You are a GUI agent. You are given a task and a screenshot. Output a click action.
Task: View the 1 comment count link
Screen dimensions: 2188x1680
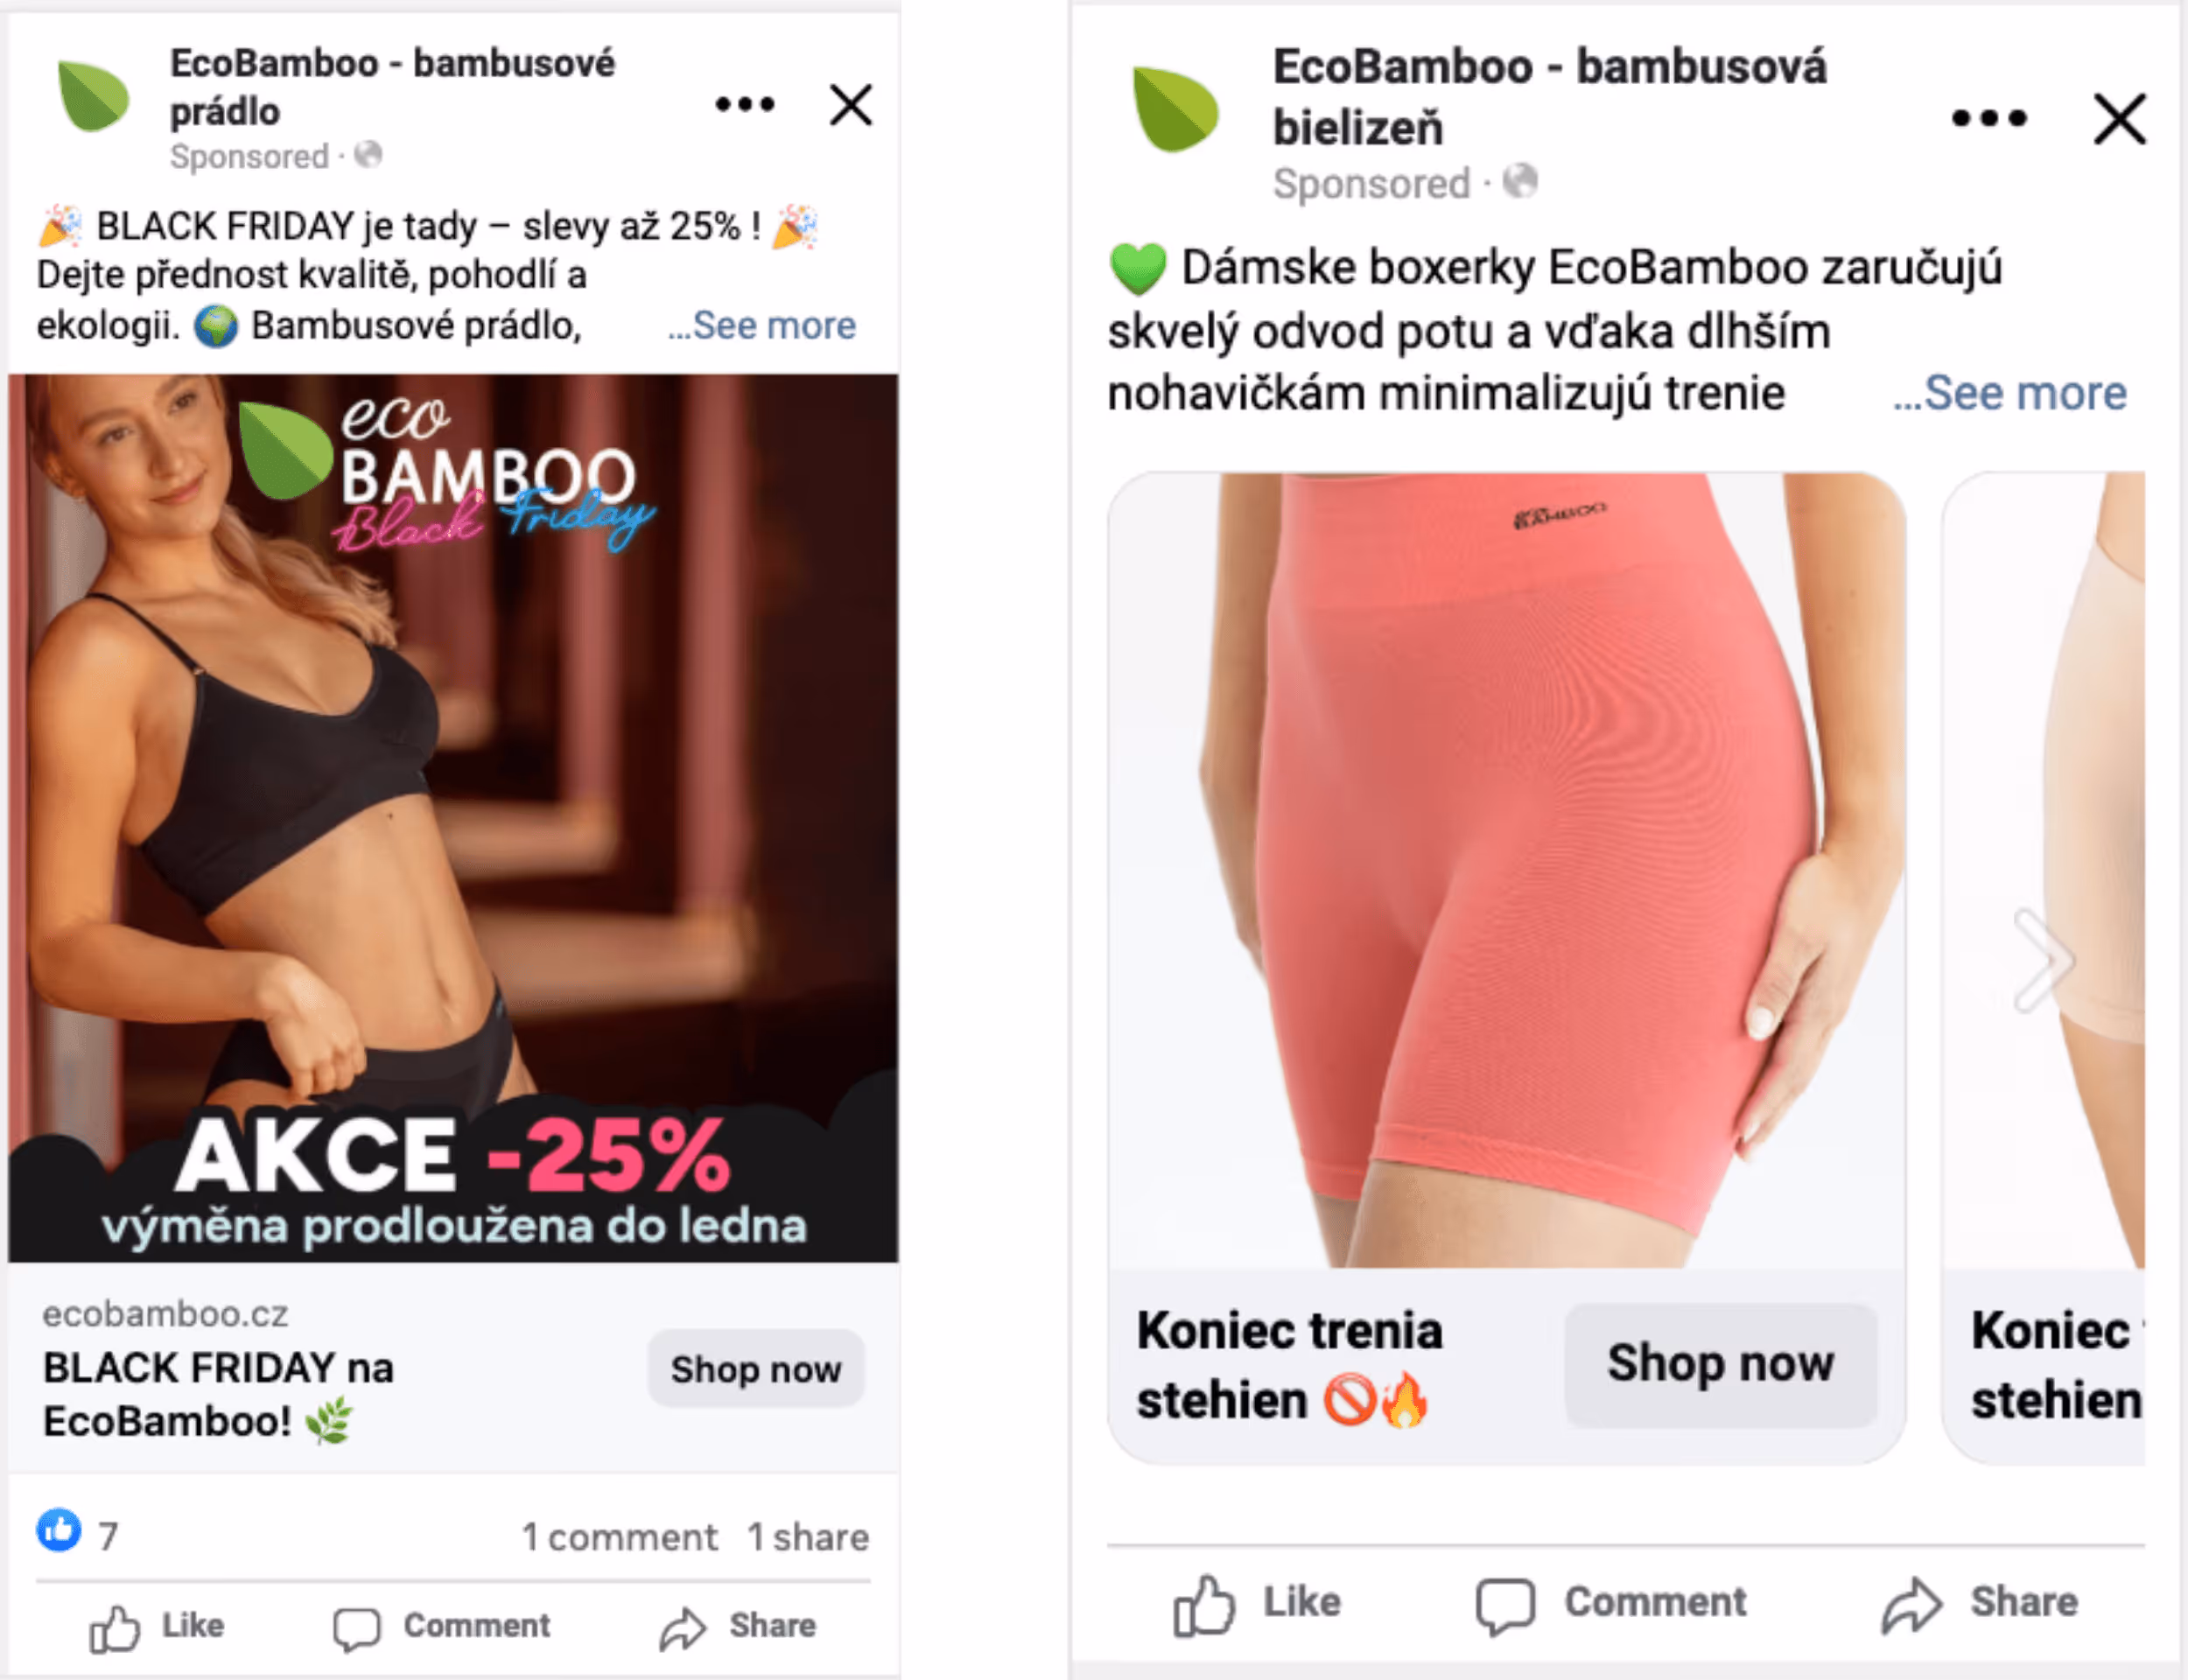pos(619,1537)
